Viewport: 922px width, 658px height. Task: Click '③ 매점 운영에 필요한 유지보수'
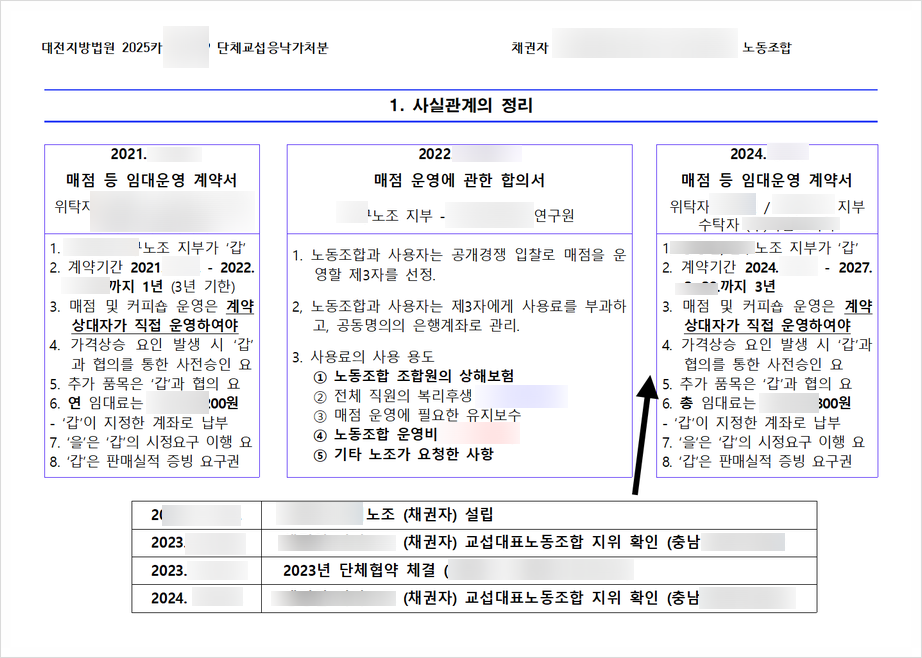click(x=417, y=416)
